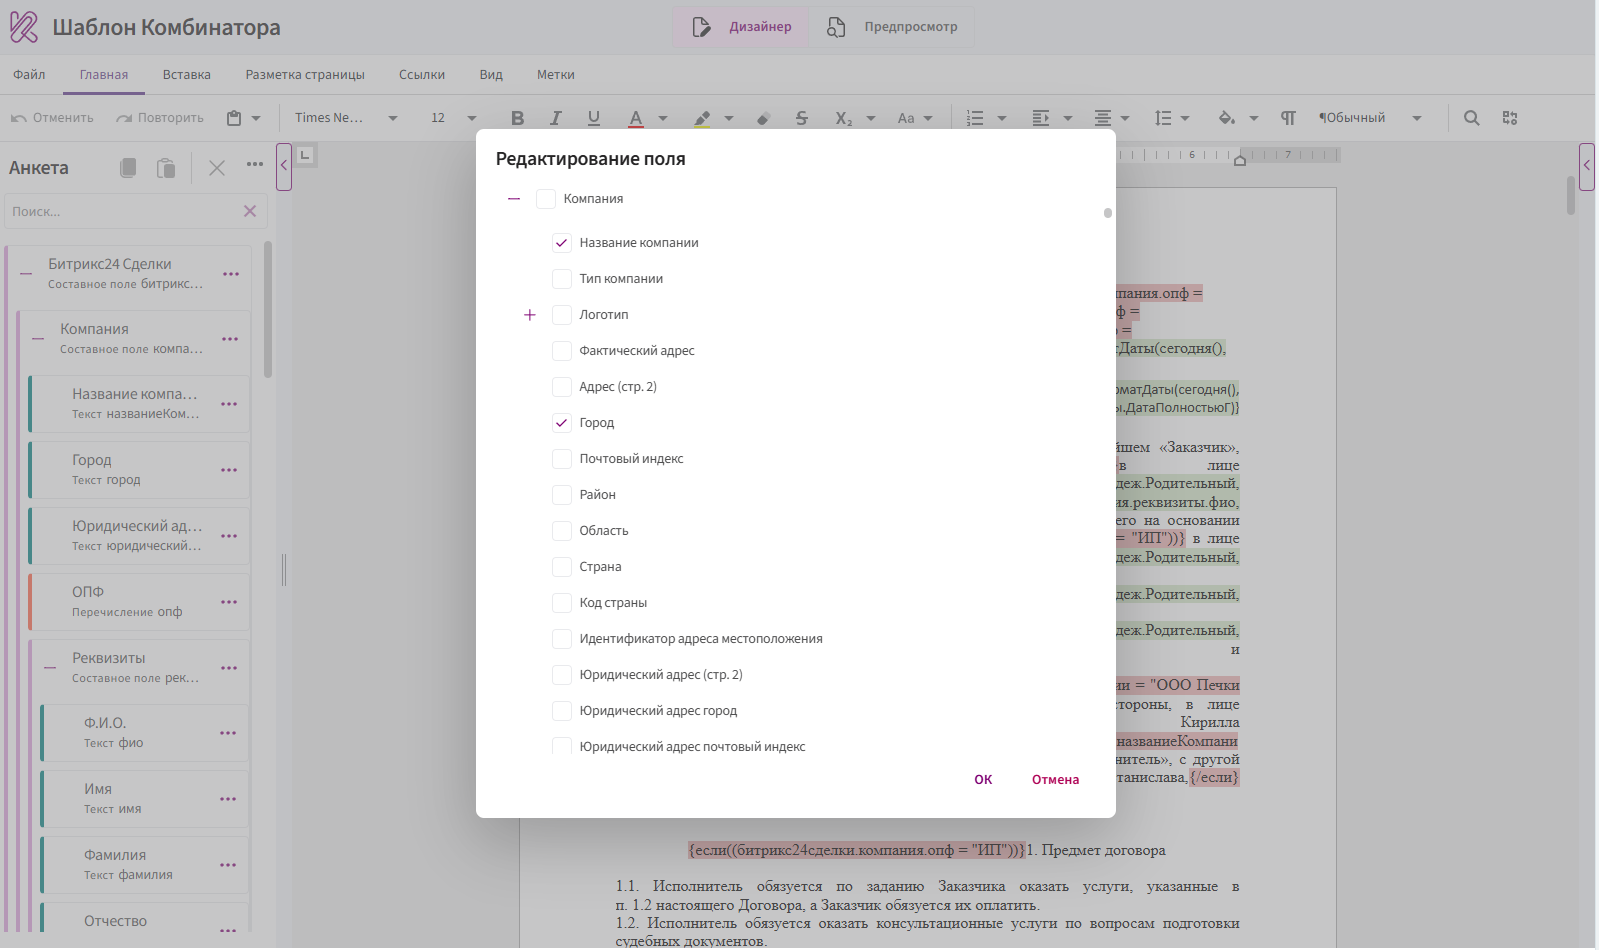
Task: Click the Bold formatting icon
Action: 517,118
